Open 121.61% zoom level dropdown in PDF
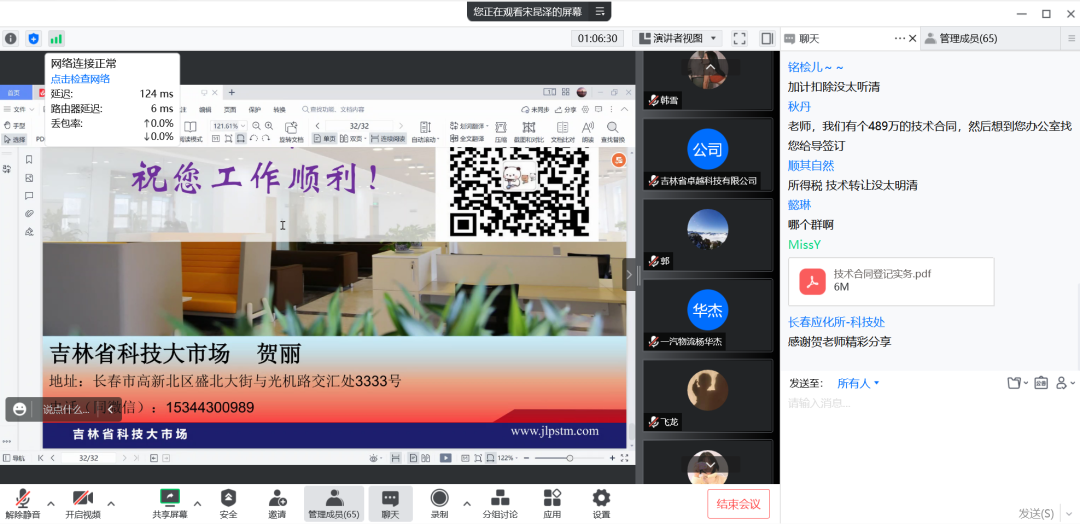 (x=229, y=126)
